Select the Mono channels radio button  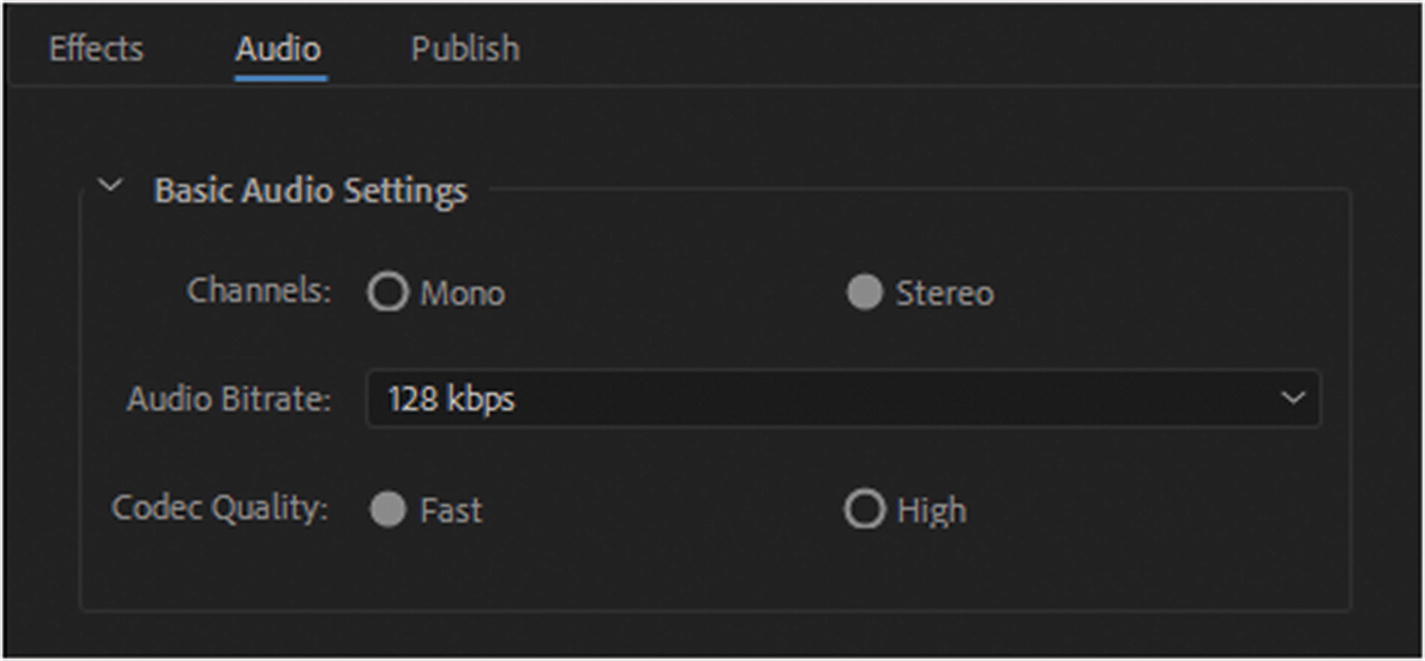388,293
